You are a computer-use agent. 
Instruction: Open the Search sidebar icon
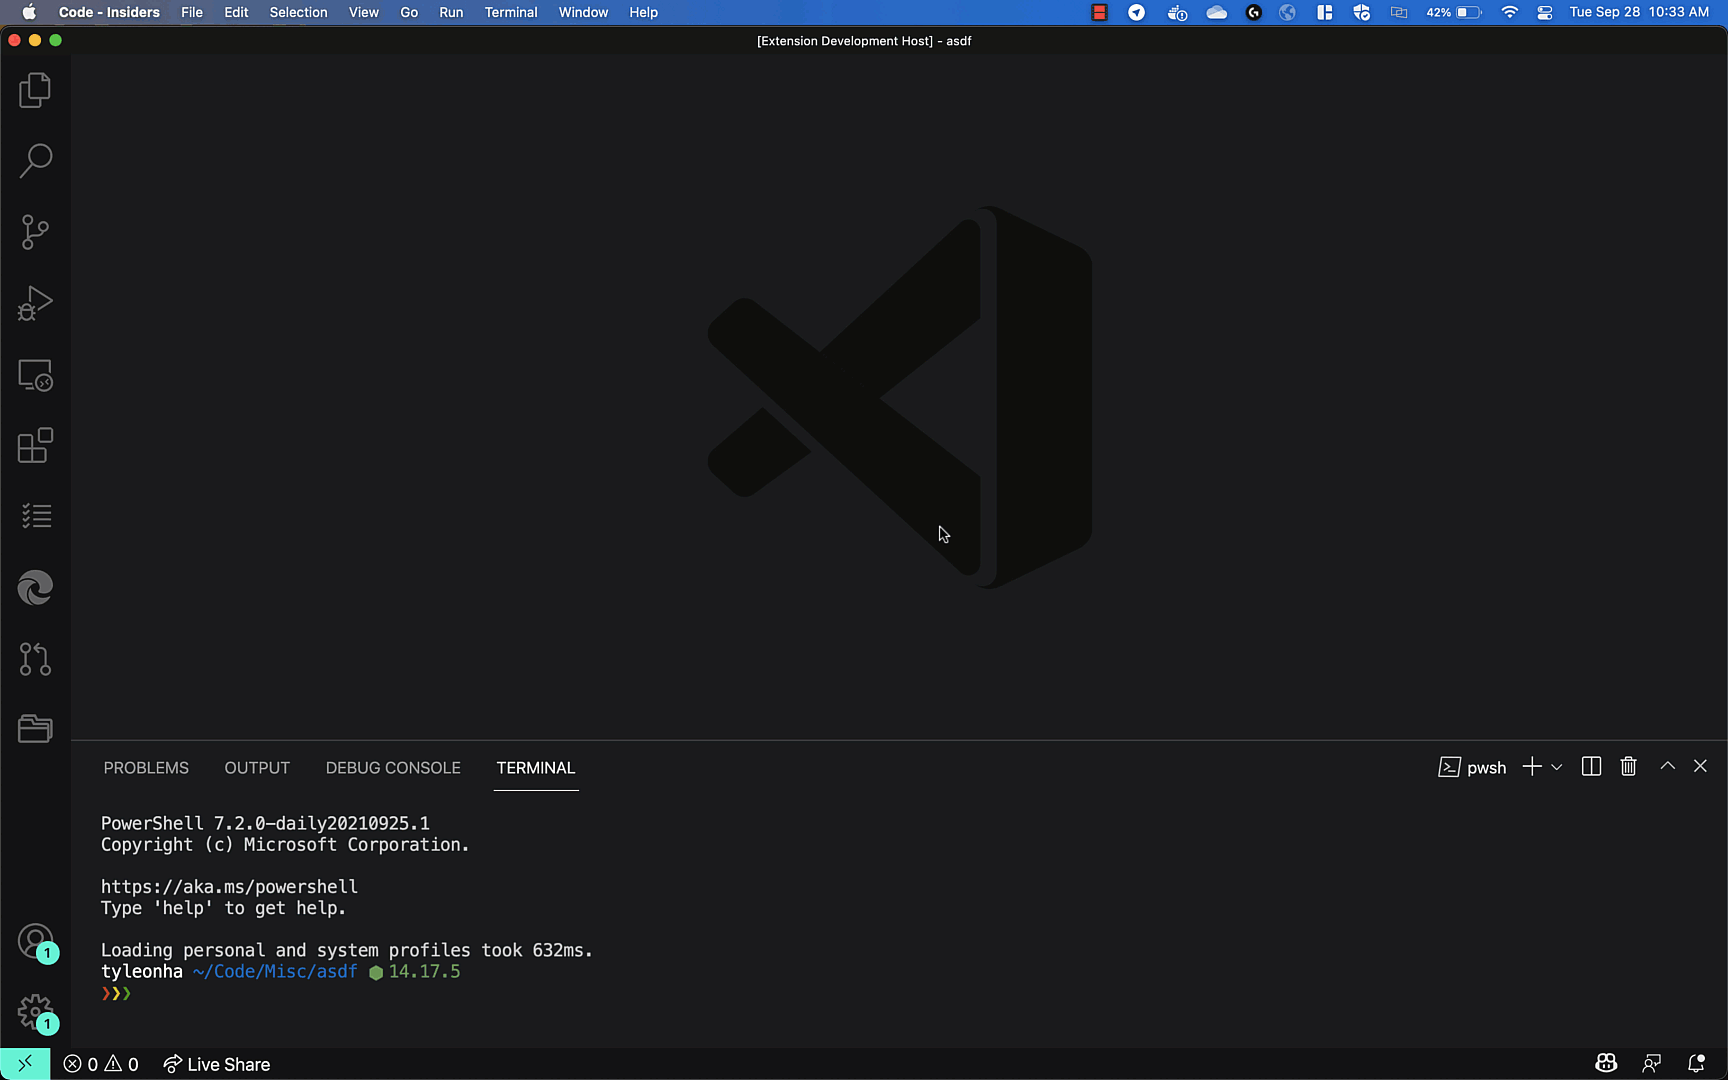[35, 160]
